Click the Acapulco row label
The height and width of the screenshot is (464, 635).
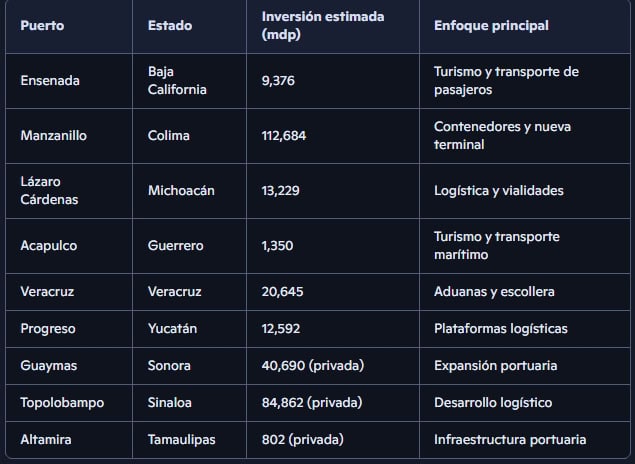click(x=49, y=246)
